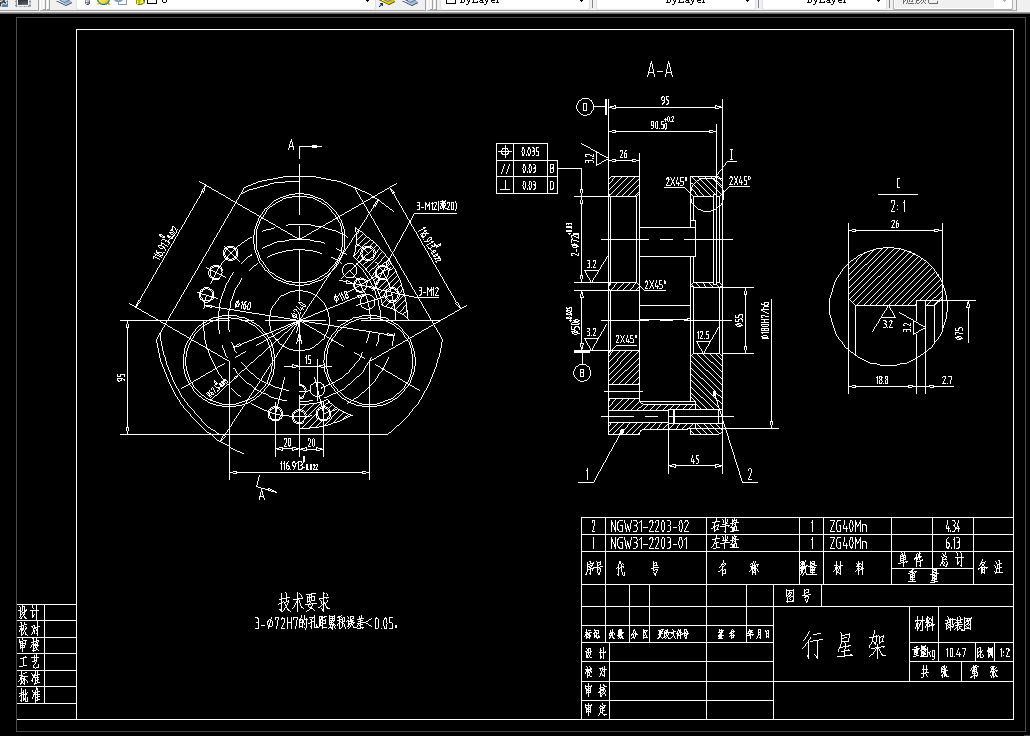The width and height of the screenshot is (1030, 736).
Task: Click the layer previous toolbar icon
Action: (x=410, y=3)
